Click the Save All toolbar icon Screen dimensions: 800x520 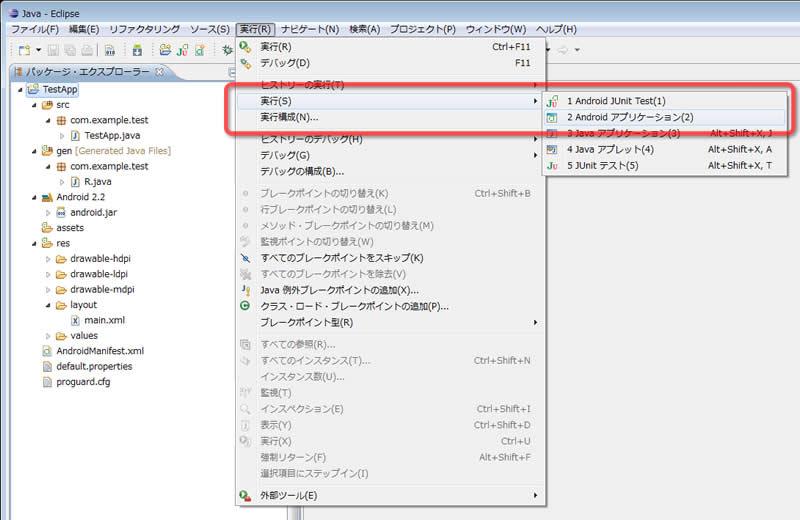click(70, 50)
